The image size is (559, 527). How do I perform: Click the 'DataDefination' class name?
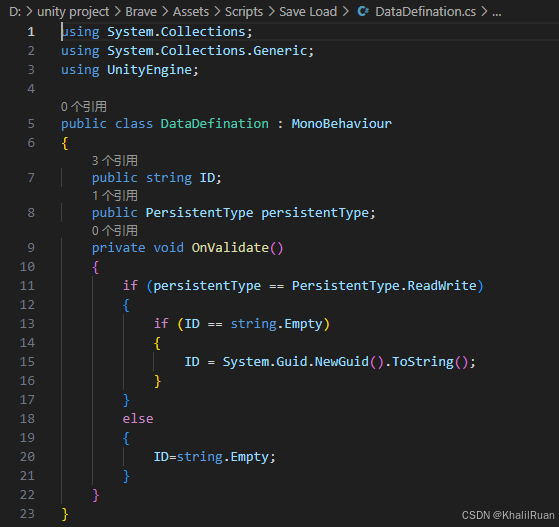coord(215,124)
